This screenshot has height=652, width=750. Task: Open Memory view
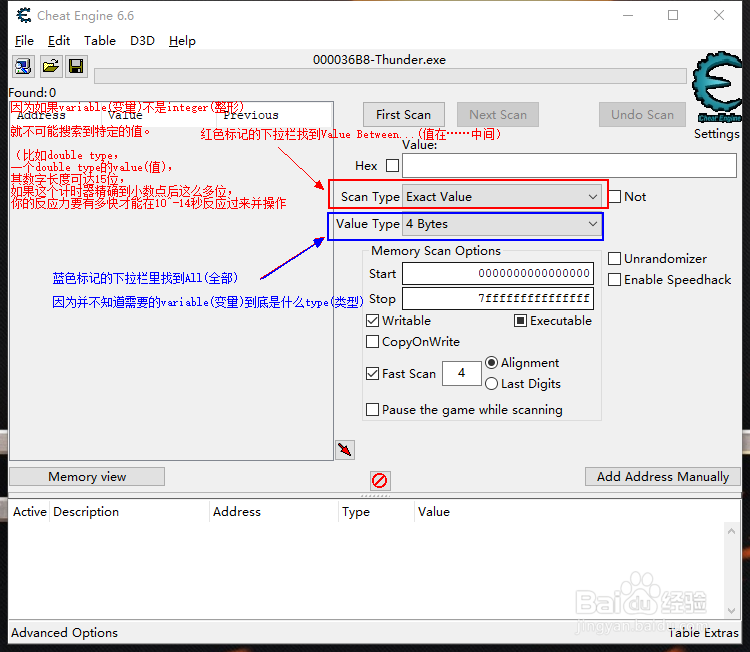pos(87,476)
